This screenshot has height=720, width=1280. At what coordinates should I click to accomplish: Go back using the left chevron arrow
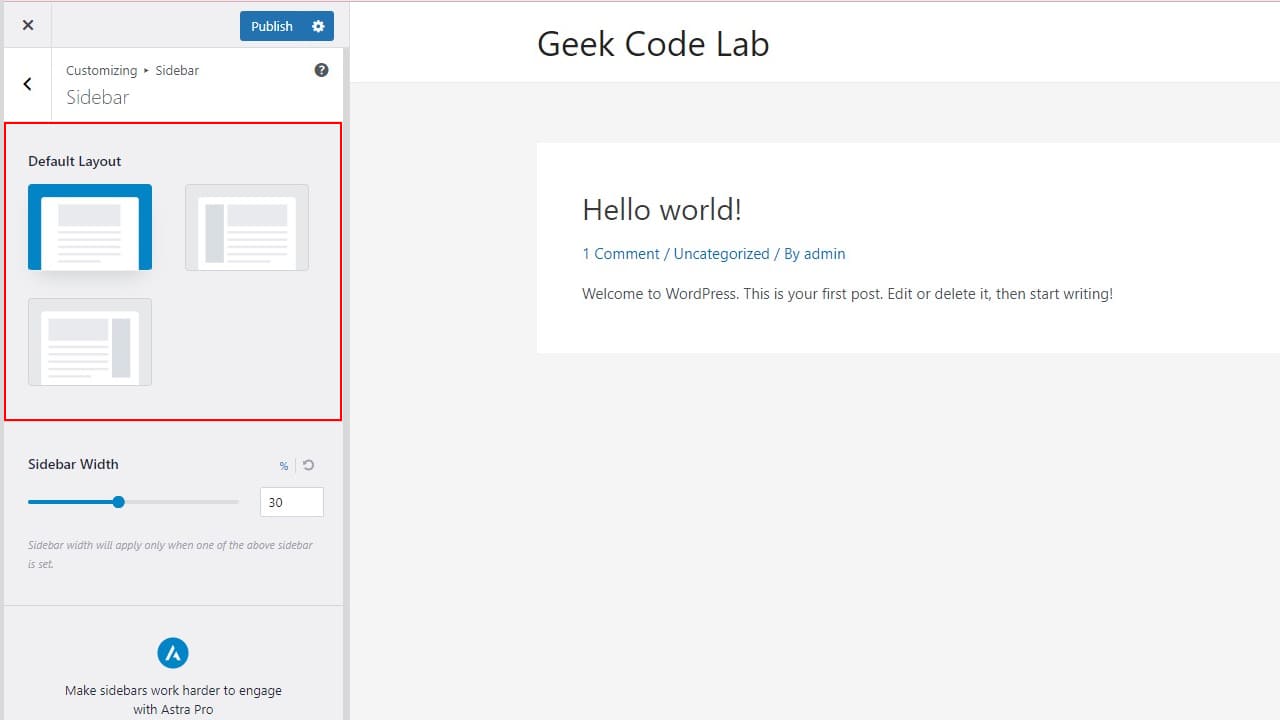click(27, 84)
